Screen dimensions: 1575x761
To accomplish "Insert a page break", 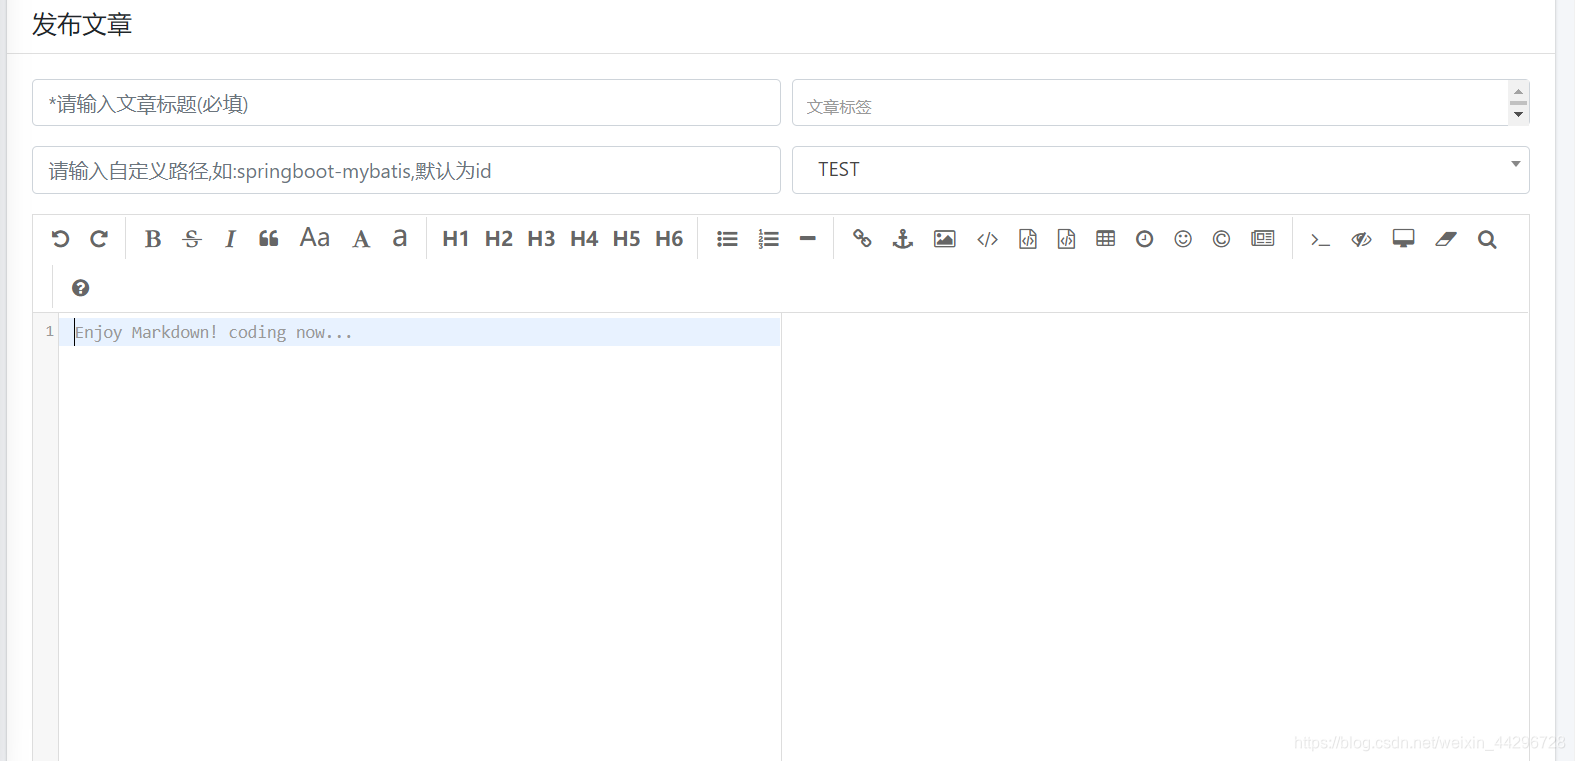I will (x=1263, y=239).
